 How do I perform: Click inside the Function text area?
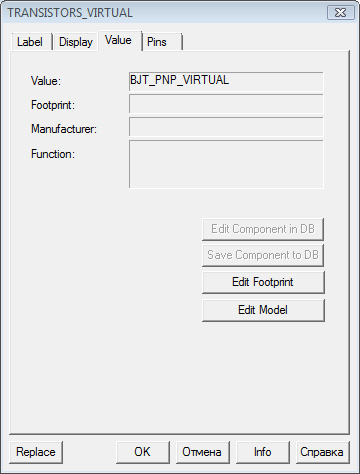(x=226, y=164)
